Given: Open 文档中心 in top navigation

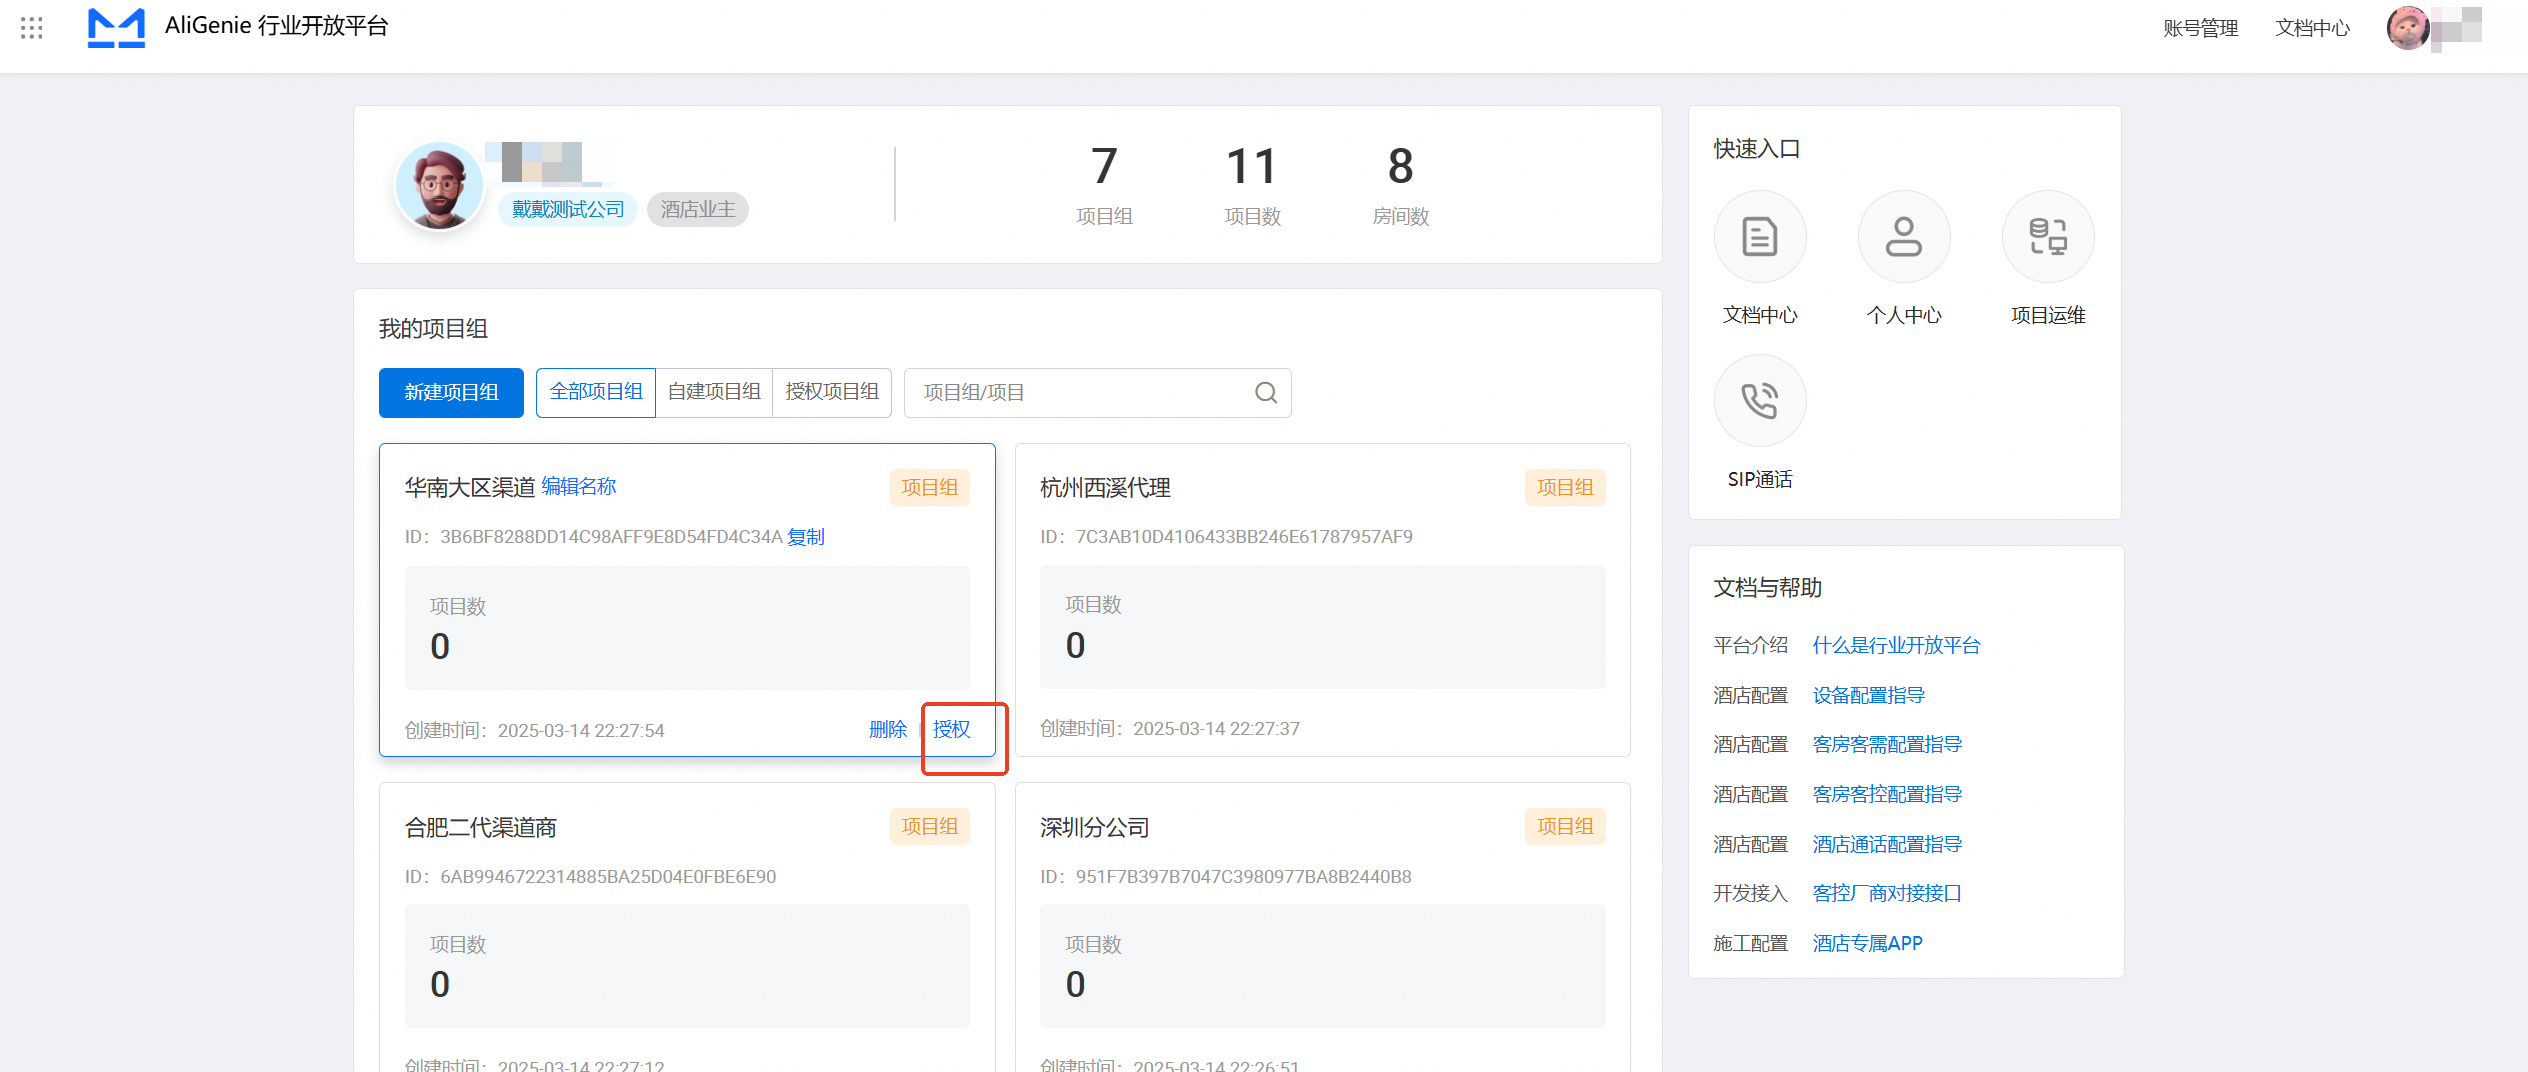Looking at the screenshot, I should [x=2312, y=28].
